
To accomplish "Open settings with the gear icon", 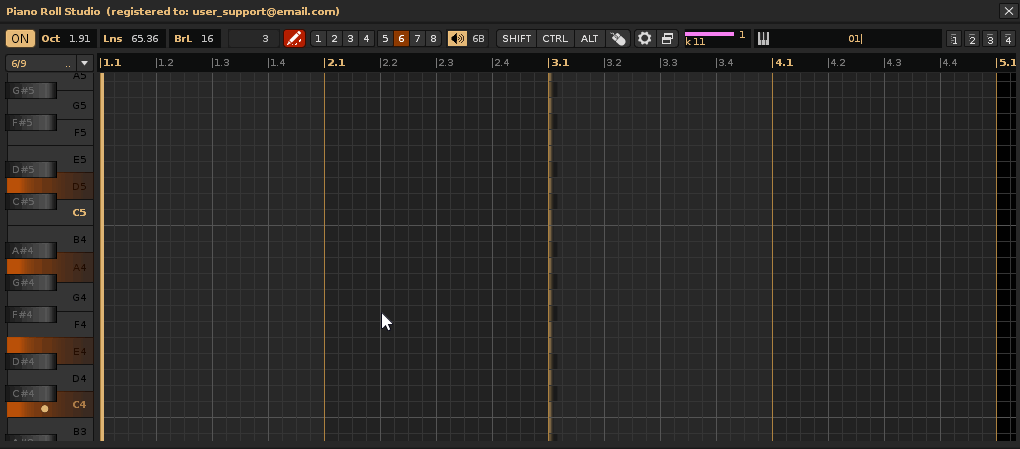I will 645,39.
